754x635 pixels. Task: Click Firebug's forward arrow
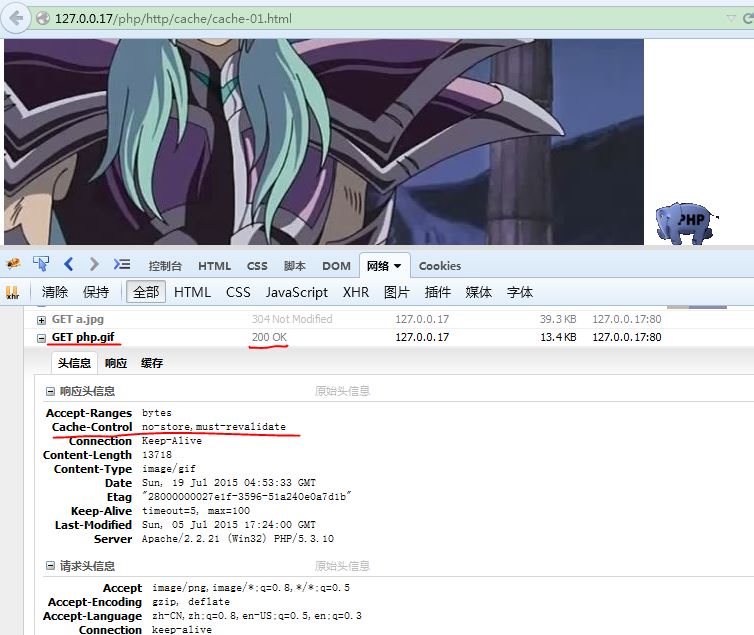(x=94, y=264)
